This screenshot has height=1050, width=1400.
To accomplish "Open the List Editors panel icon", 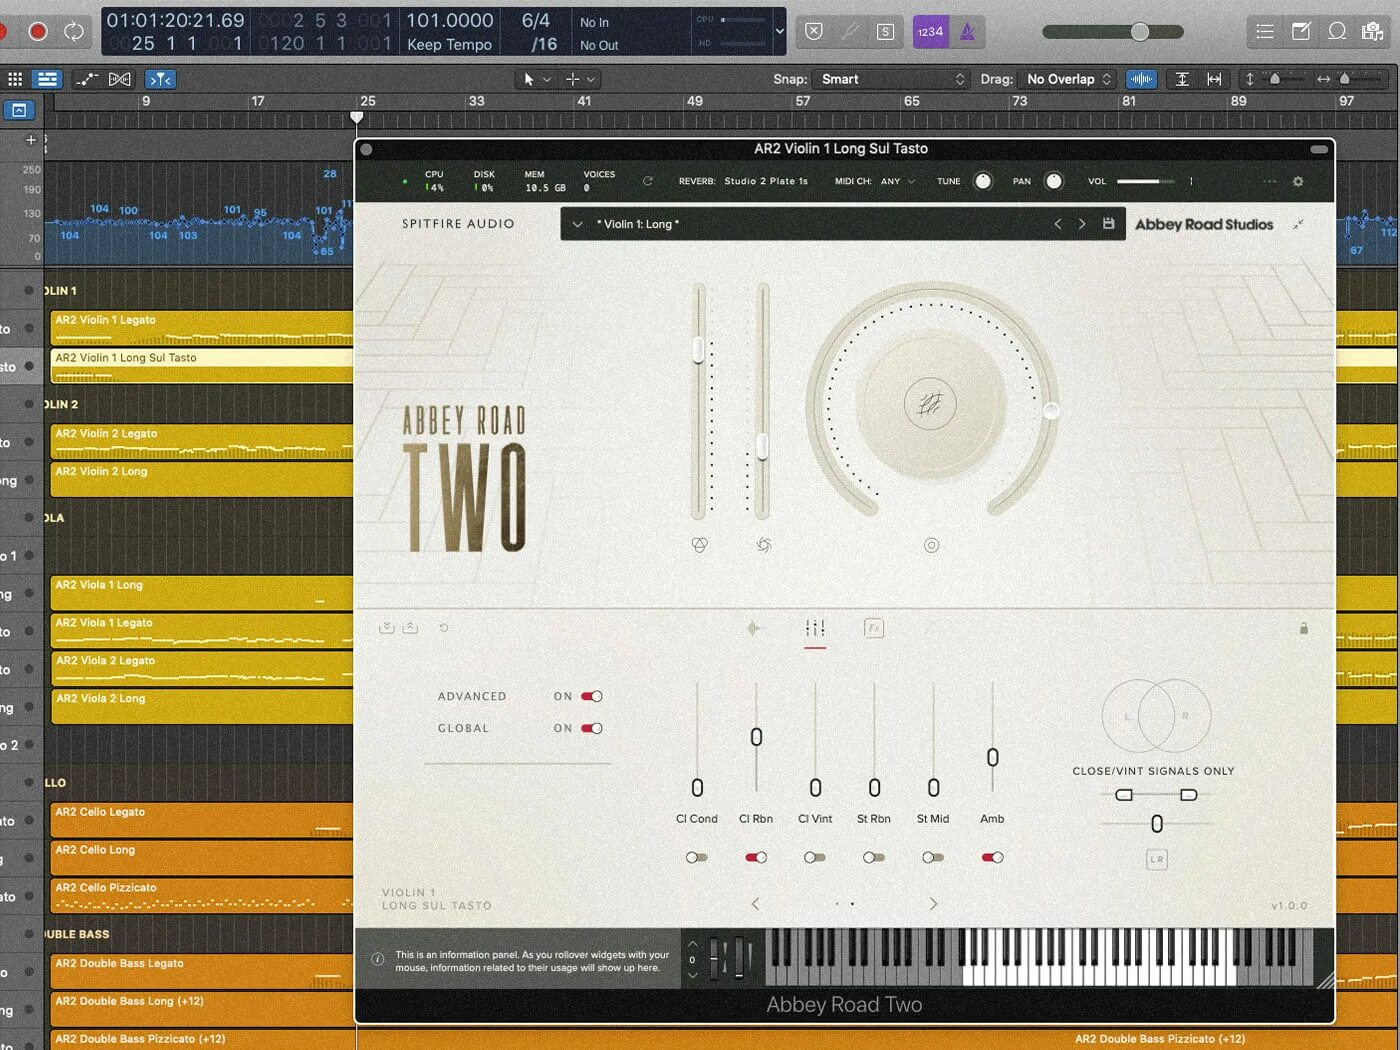I will pos(1265,32).
